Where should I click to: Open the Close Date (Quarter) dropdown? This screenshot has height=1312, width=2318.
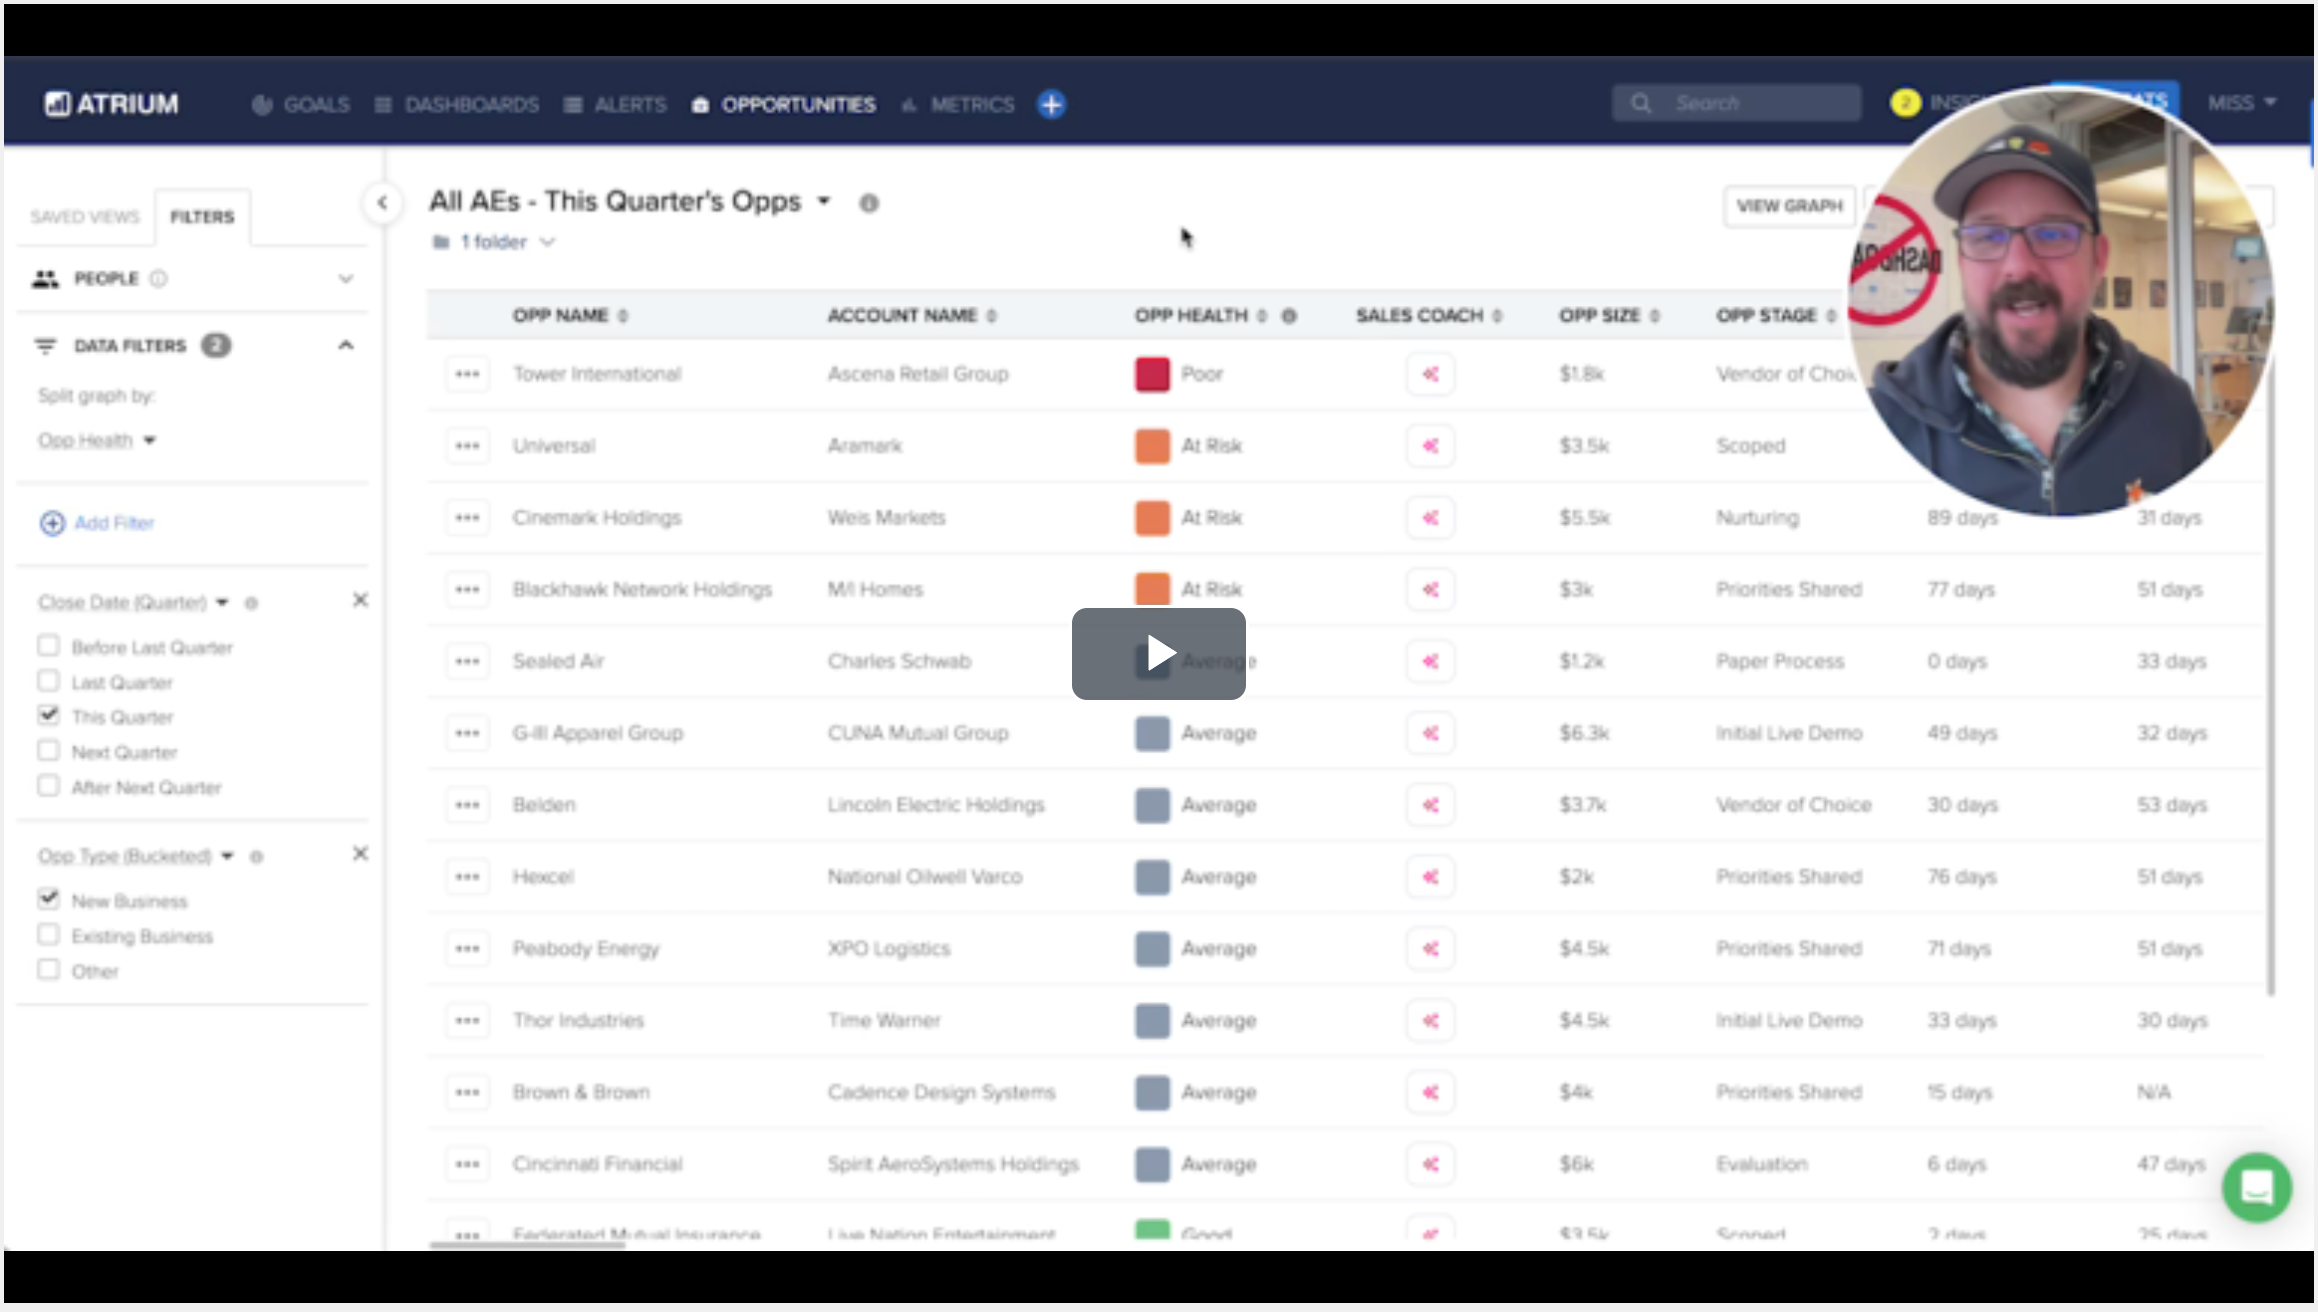pos(133,603)
